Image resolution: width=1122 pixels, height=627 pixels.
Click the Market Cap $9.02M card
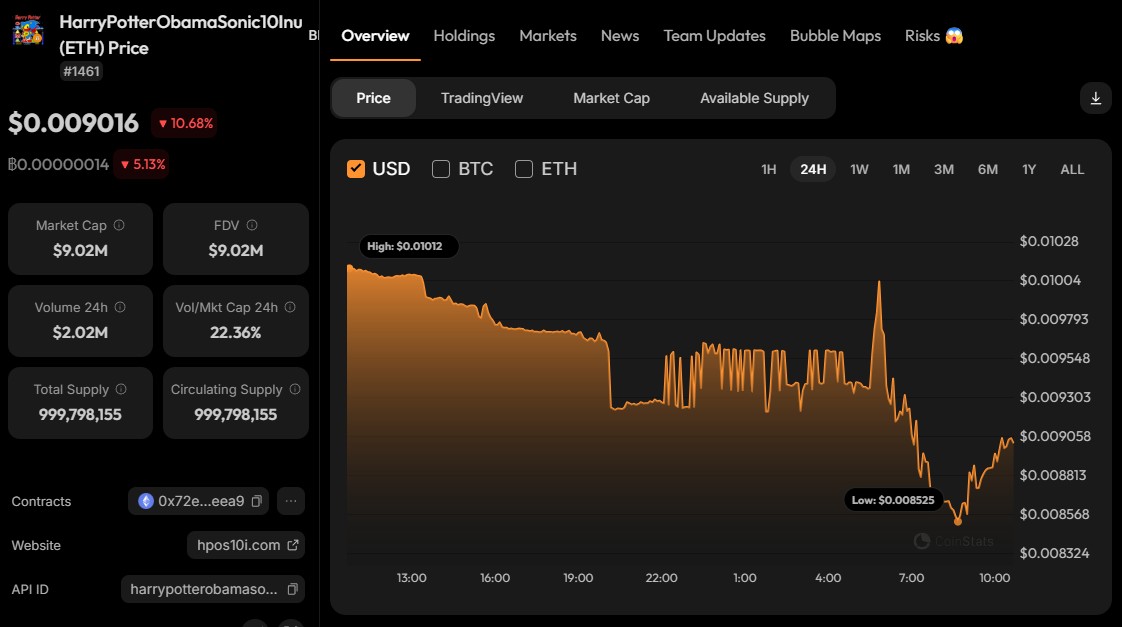(x=80, y=239)
